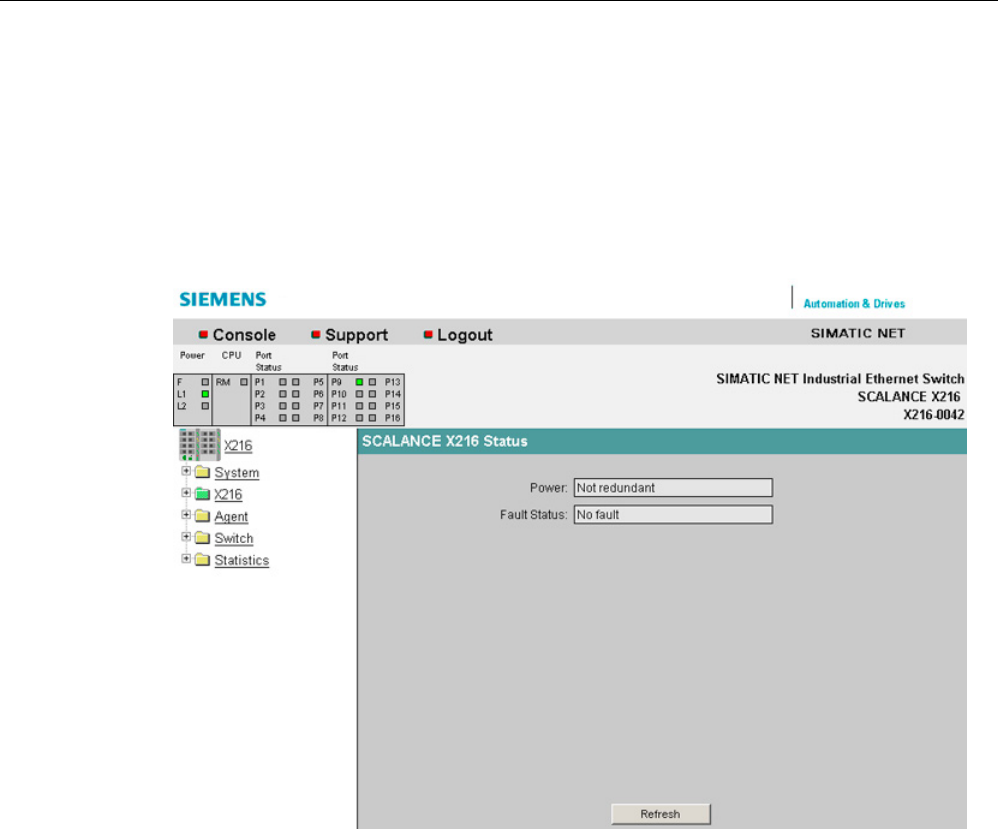Screen dimensions: 998x829
Task: Click the P13 port status LED
Action: click(x=372, y=382)
